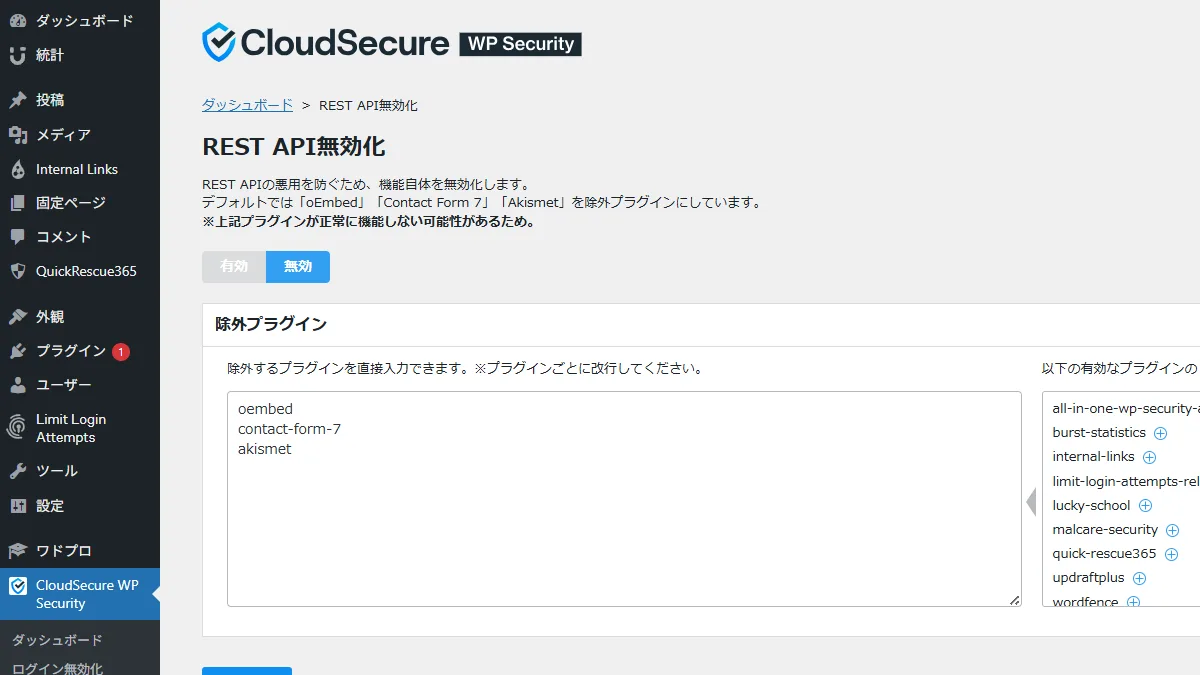
Task: Switch REST API disabling to 有効
Action: tap(234, 267)
